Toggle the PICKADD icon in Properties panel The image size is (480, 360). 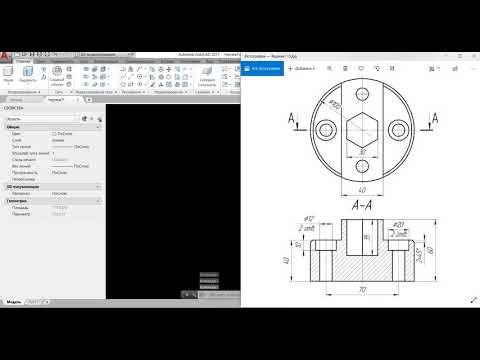click(x=84, y=119)
